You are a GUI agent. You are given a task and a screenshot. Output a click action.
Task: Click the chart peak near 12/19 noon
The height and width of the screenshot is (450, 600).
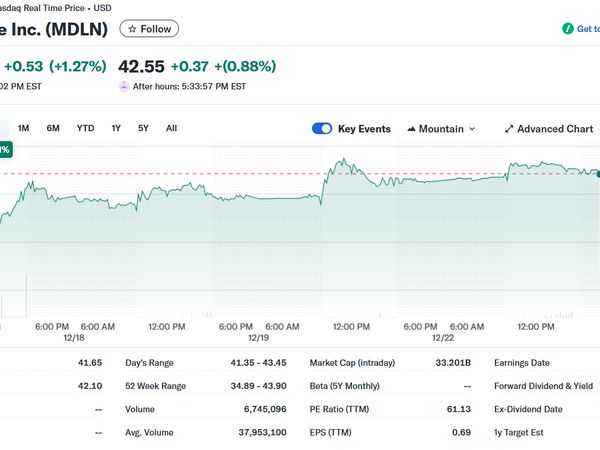(x=342, y=159)
